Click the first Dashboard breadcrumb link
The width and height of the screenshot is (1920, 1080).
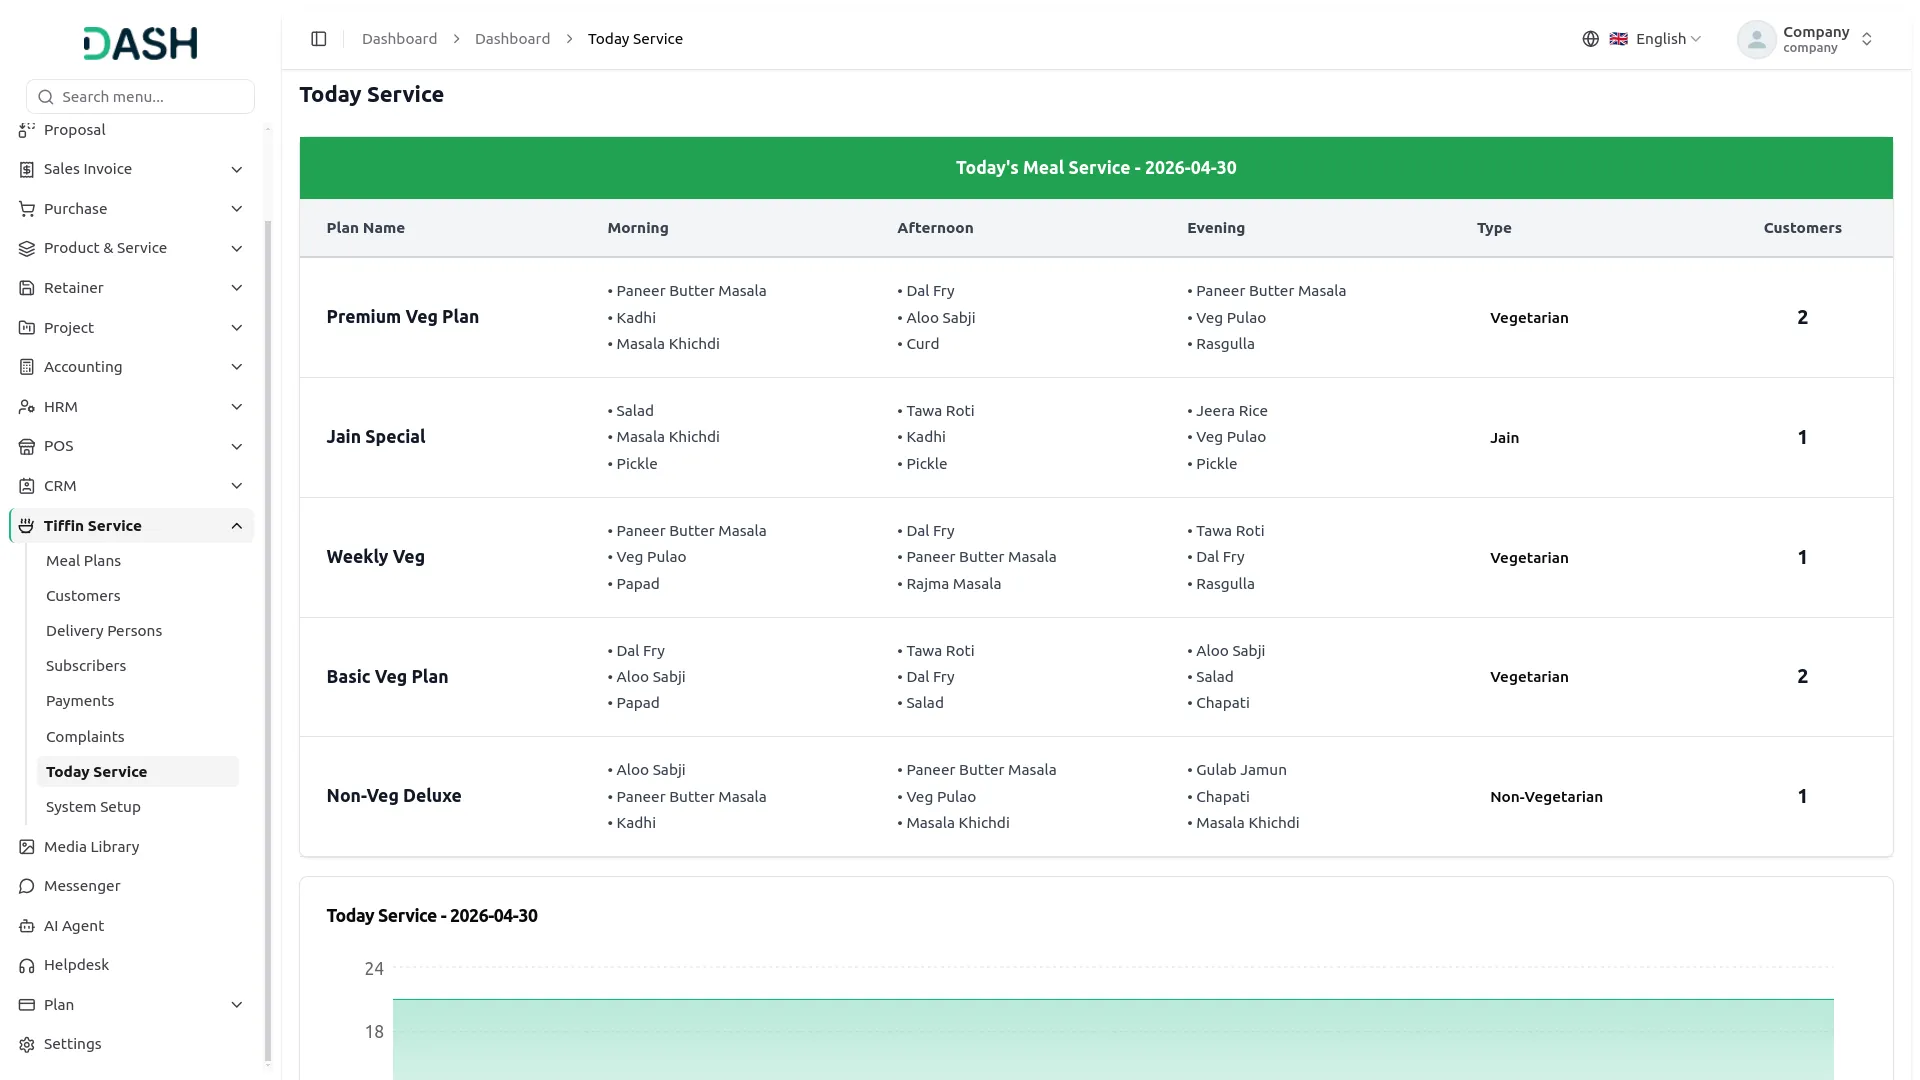pyautogui.click(x=399, y=39)
